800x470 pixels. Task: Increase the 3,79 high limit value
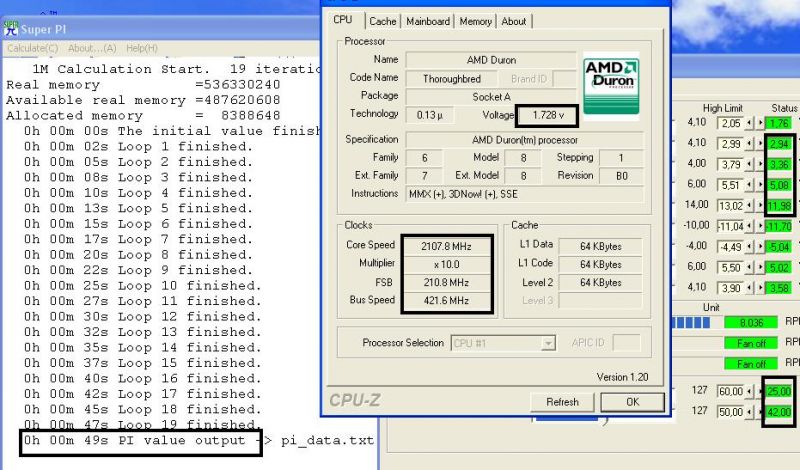760,164
